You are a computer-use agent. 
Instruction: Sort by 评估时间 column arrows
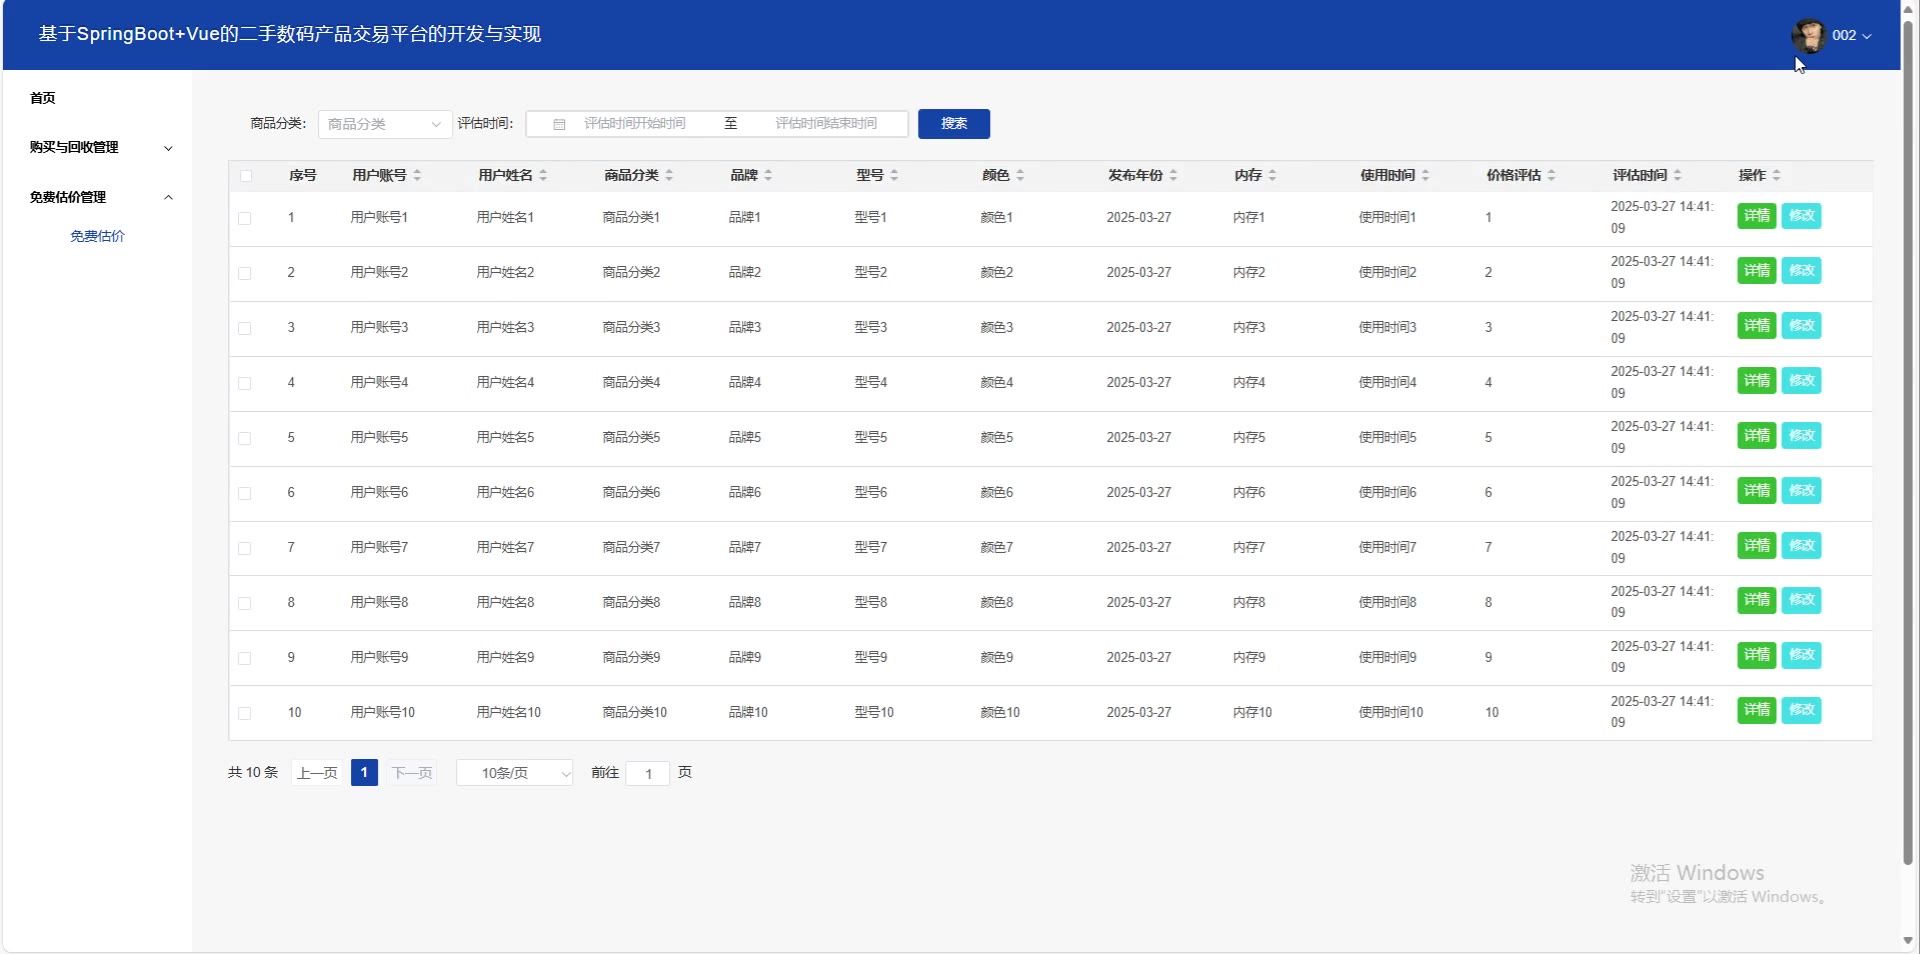[x=1677, y=176]
